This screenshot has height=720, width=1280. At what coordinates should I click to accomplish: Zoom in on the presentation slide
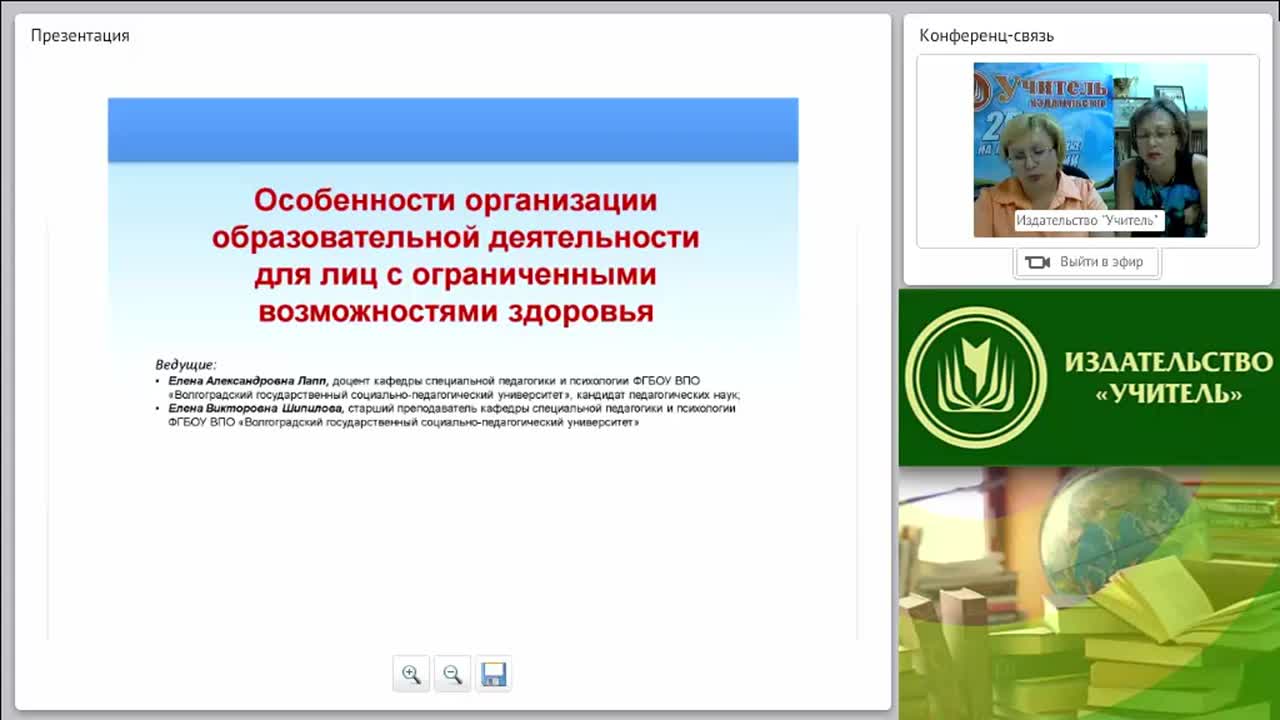click(x=411, y=674)
